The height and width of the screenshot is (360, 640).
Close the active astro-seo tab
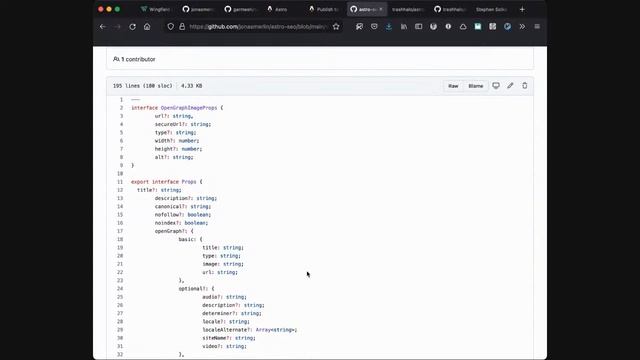pos(381,9)
